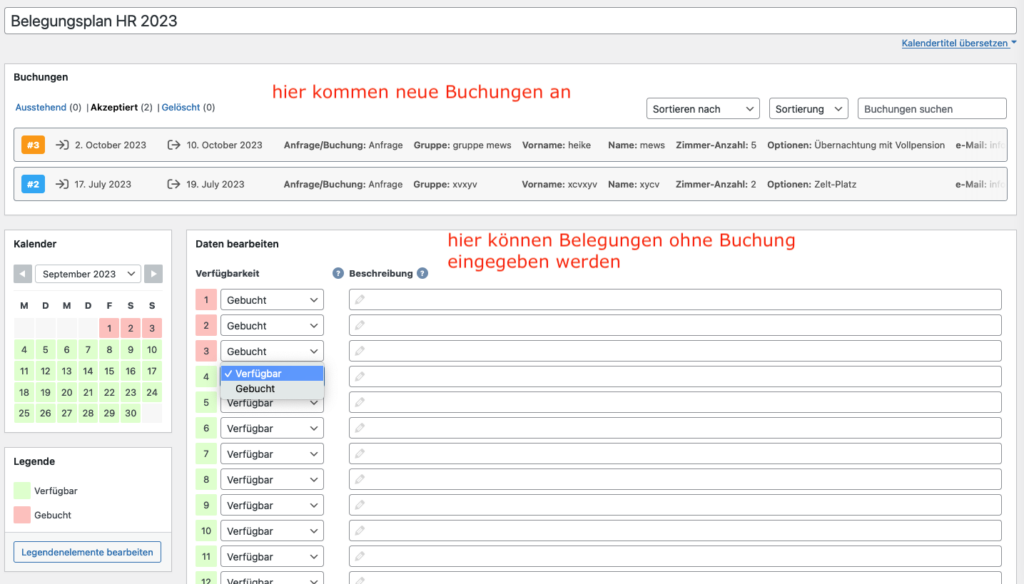Click the help icon next to Verfügbarkeit
Image resolution: width=1024 pixels, height=584 pixels.
(x=338, y=273)
